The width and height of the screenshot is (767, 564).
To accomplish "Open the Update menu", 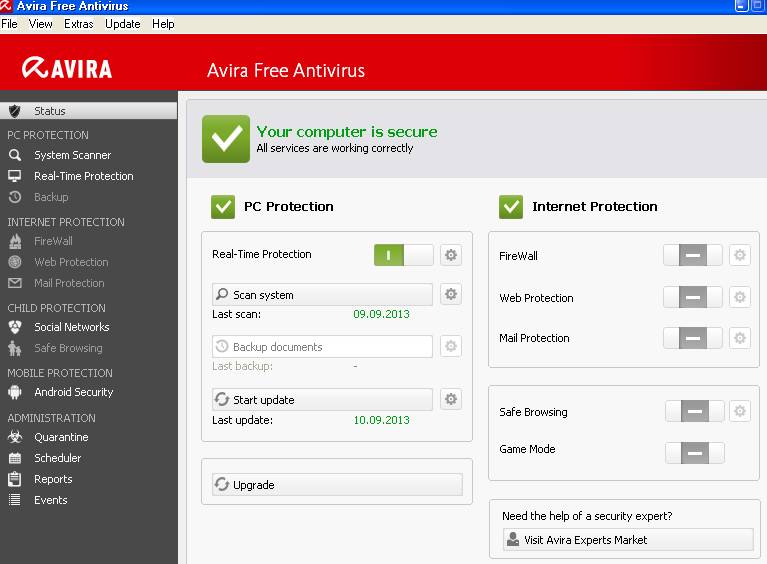I will 123,24.
